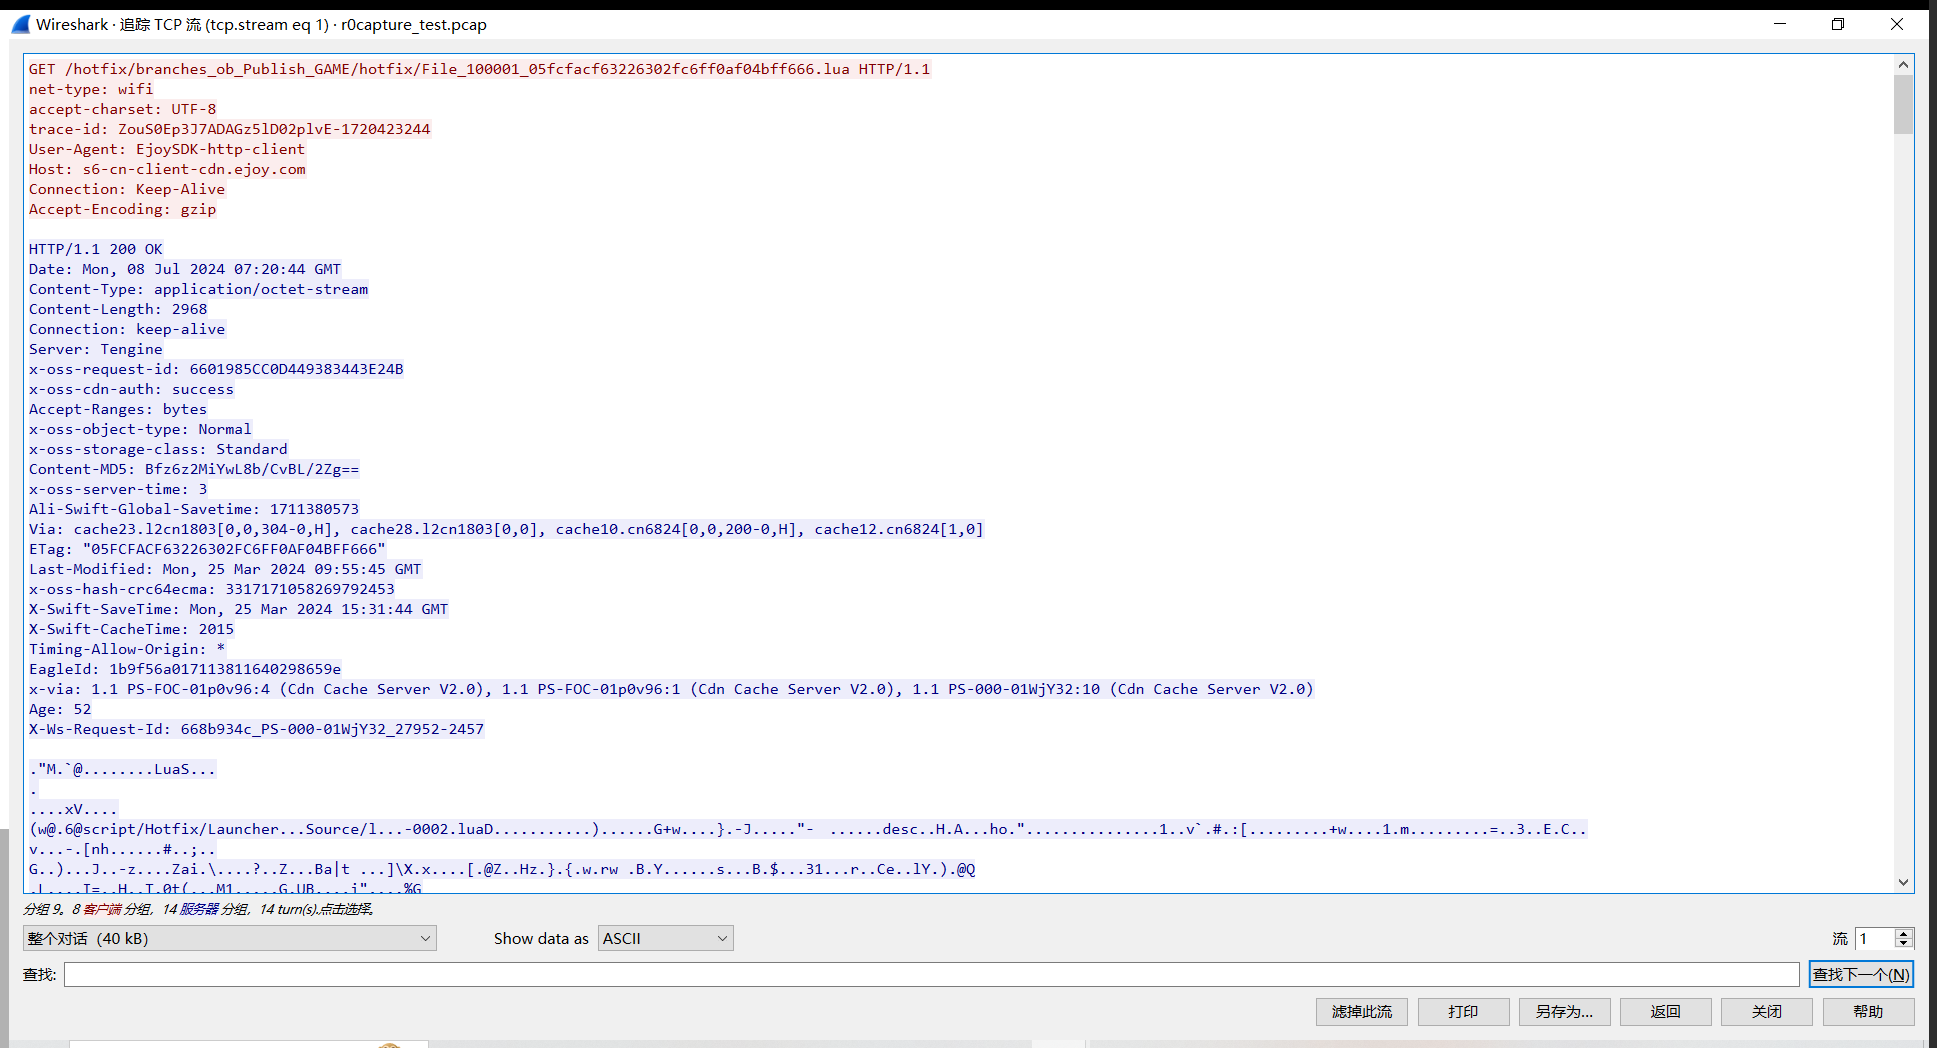Open the 整个对话 (40 kB) conversation dropdown
The height and width of the screenshot is (1048, 1937).
[x=229, y=938]
